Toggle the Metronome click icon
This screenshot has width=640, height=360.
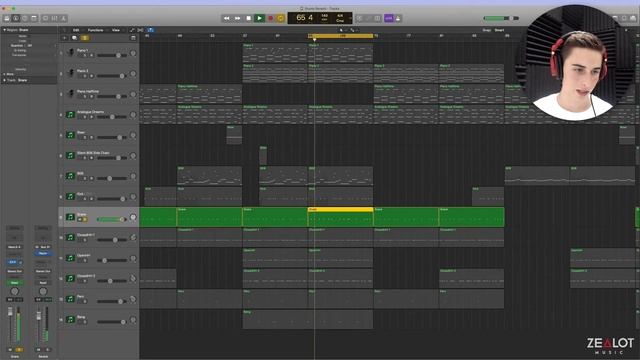tap(398, 18)
